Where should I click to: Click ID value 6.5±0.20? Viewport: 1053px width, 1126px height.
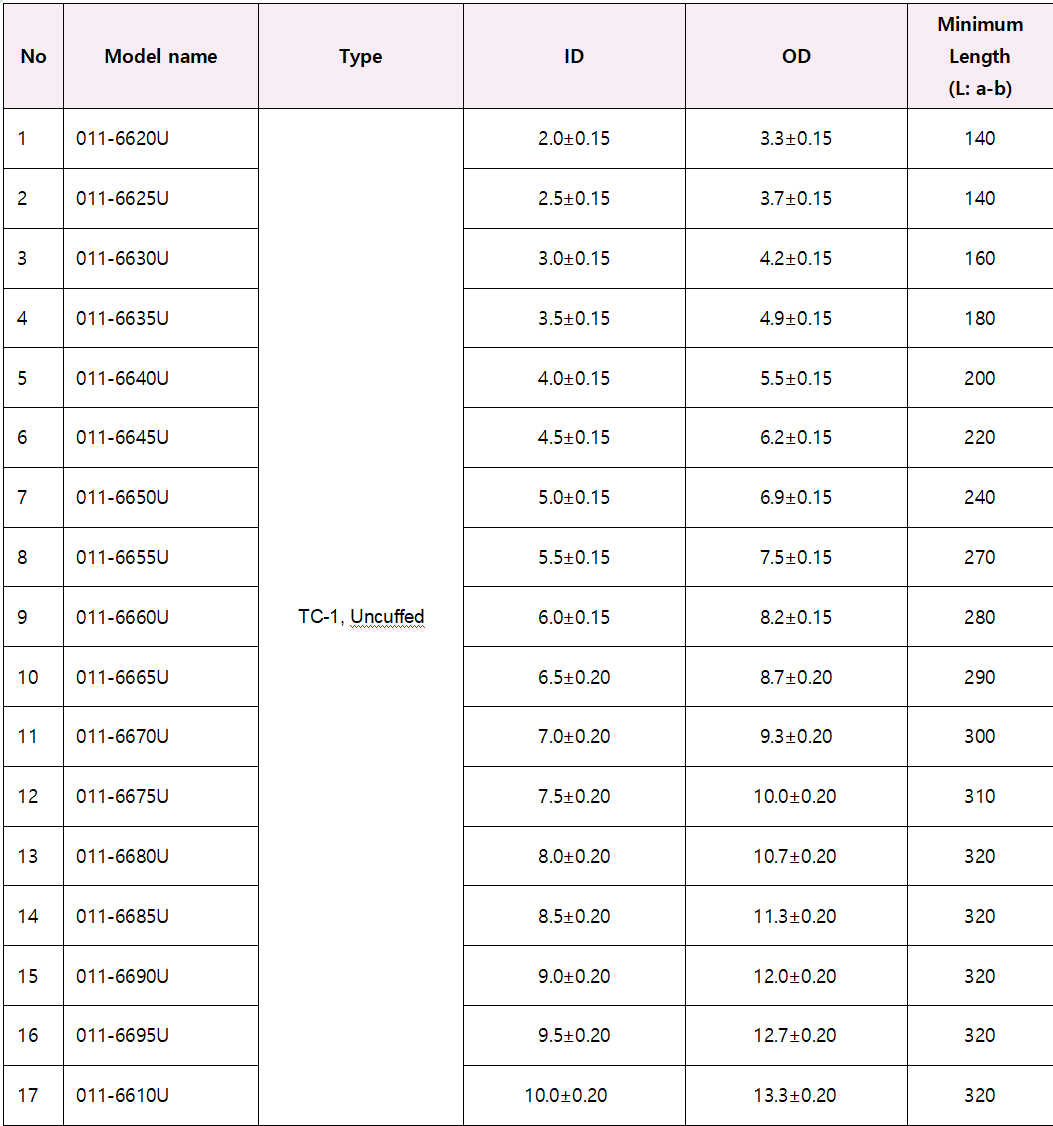click(x=574, y=677)
